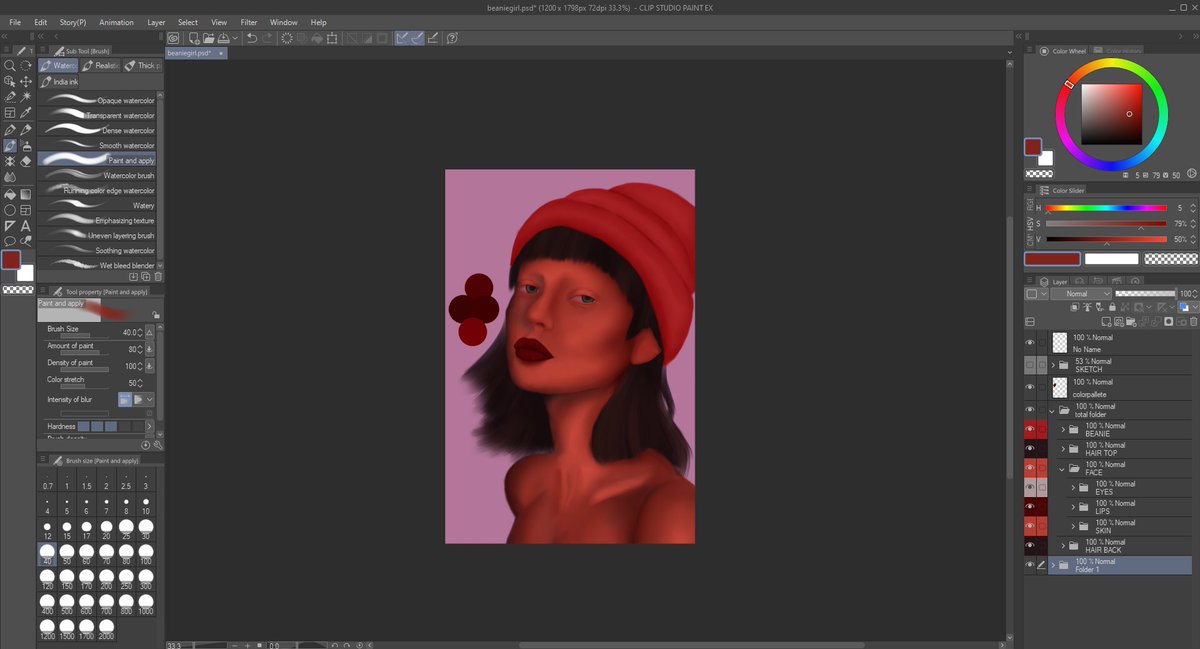
Task: Delete sub tool with trash icon
Action: pos(158,276)
